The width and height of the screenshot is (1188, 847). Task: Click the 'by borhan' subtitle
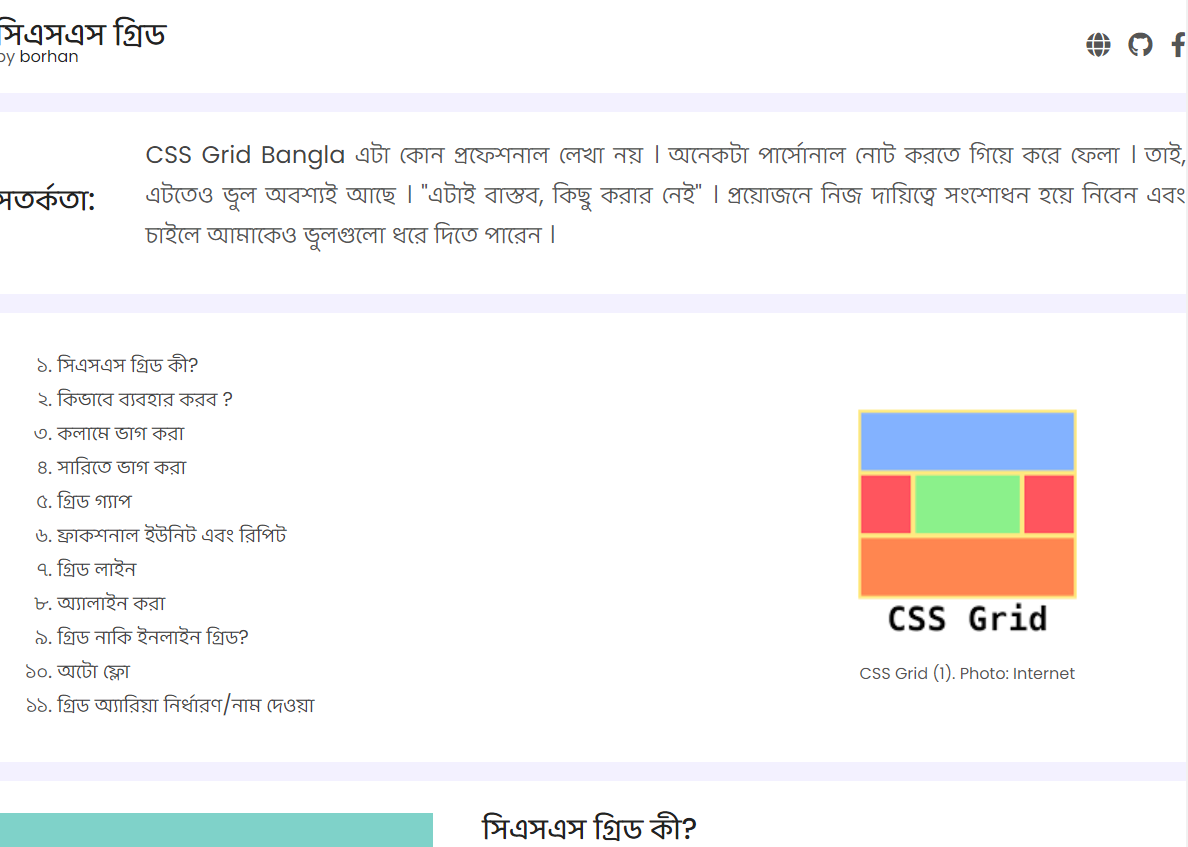pos(39,57)
